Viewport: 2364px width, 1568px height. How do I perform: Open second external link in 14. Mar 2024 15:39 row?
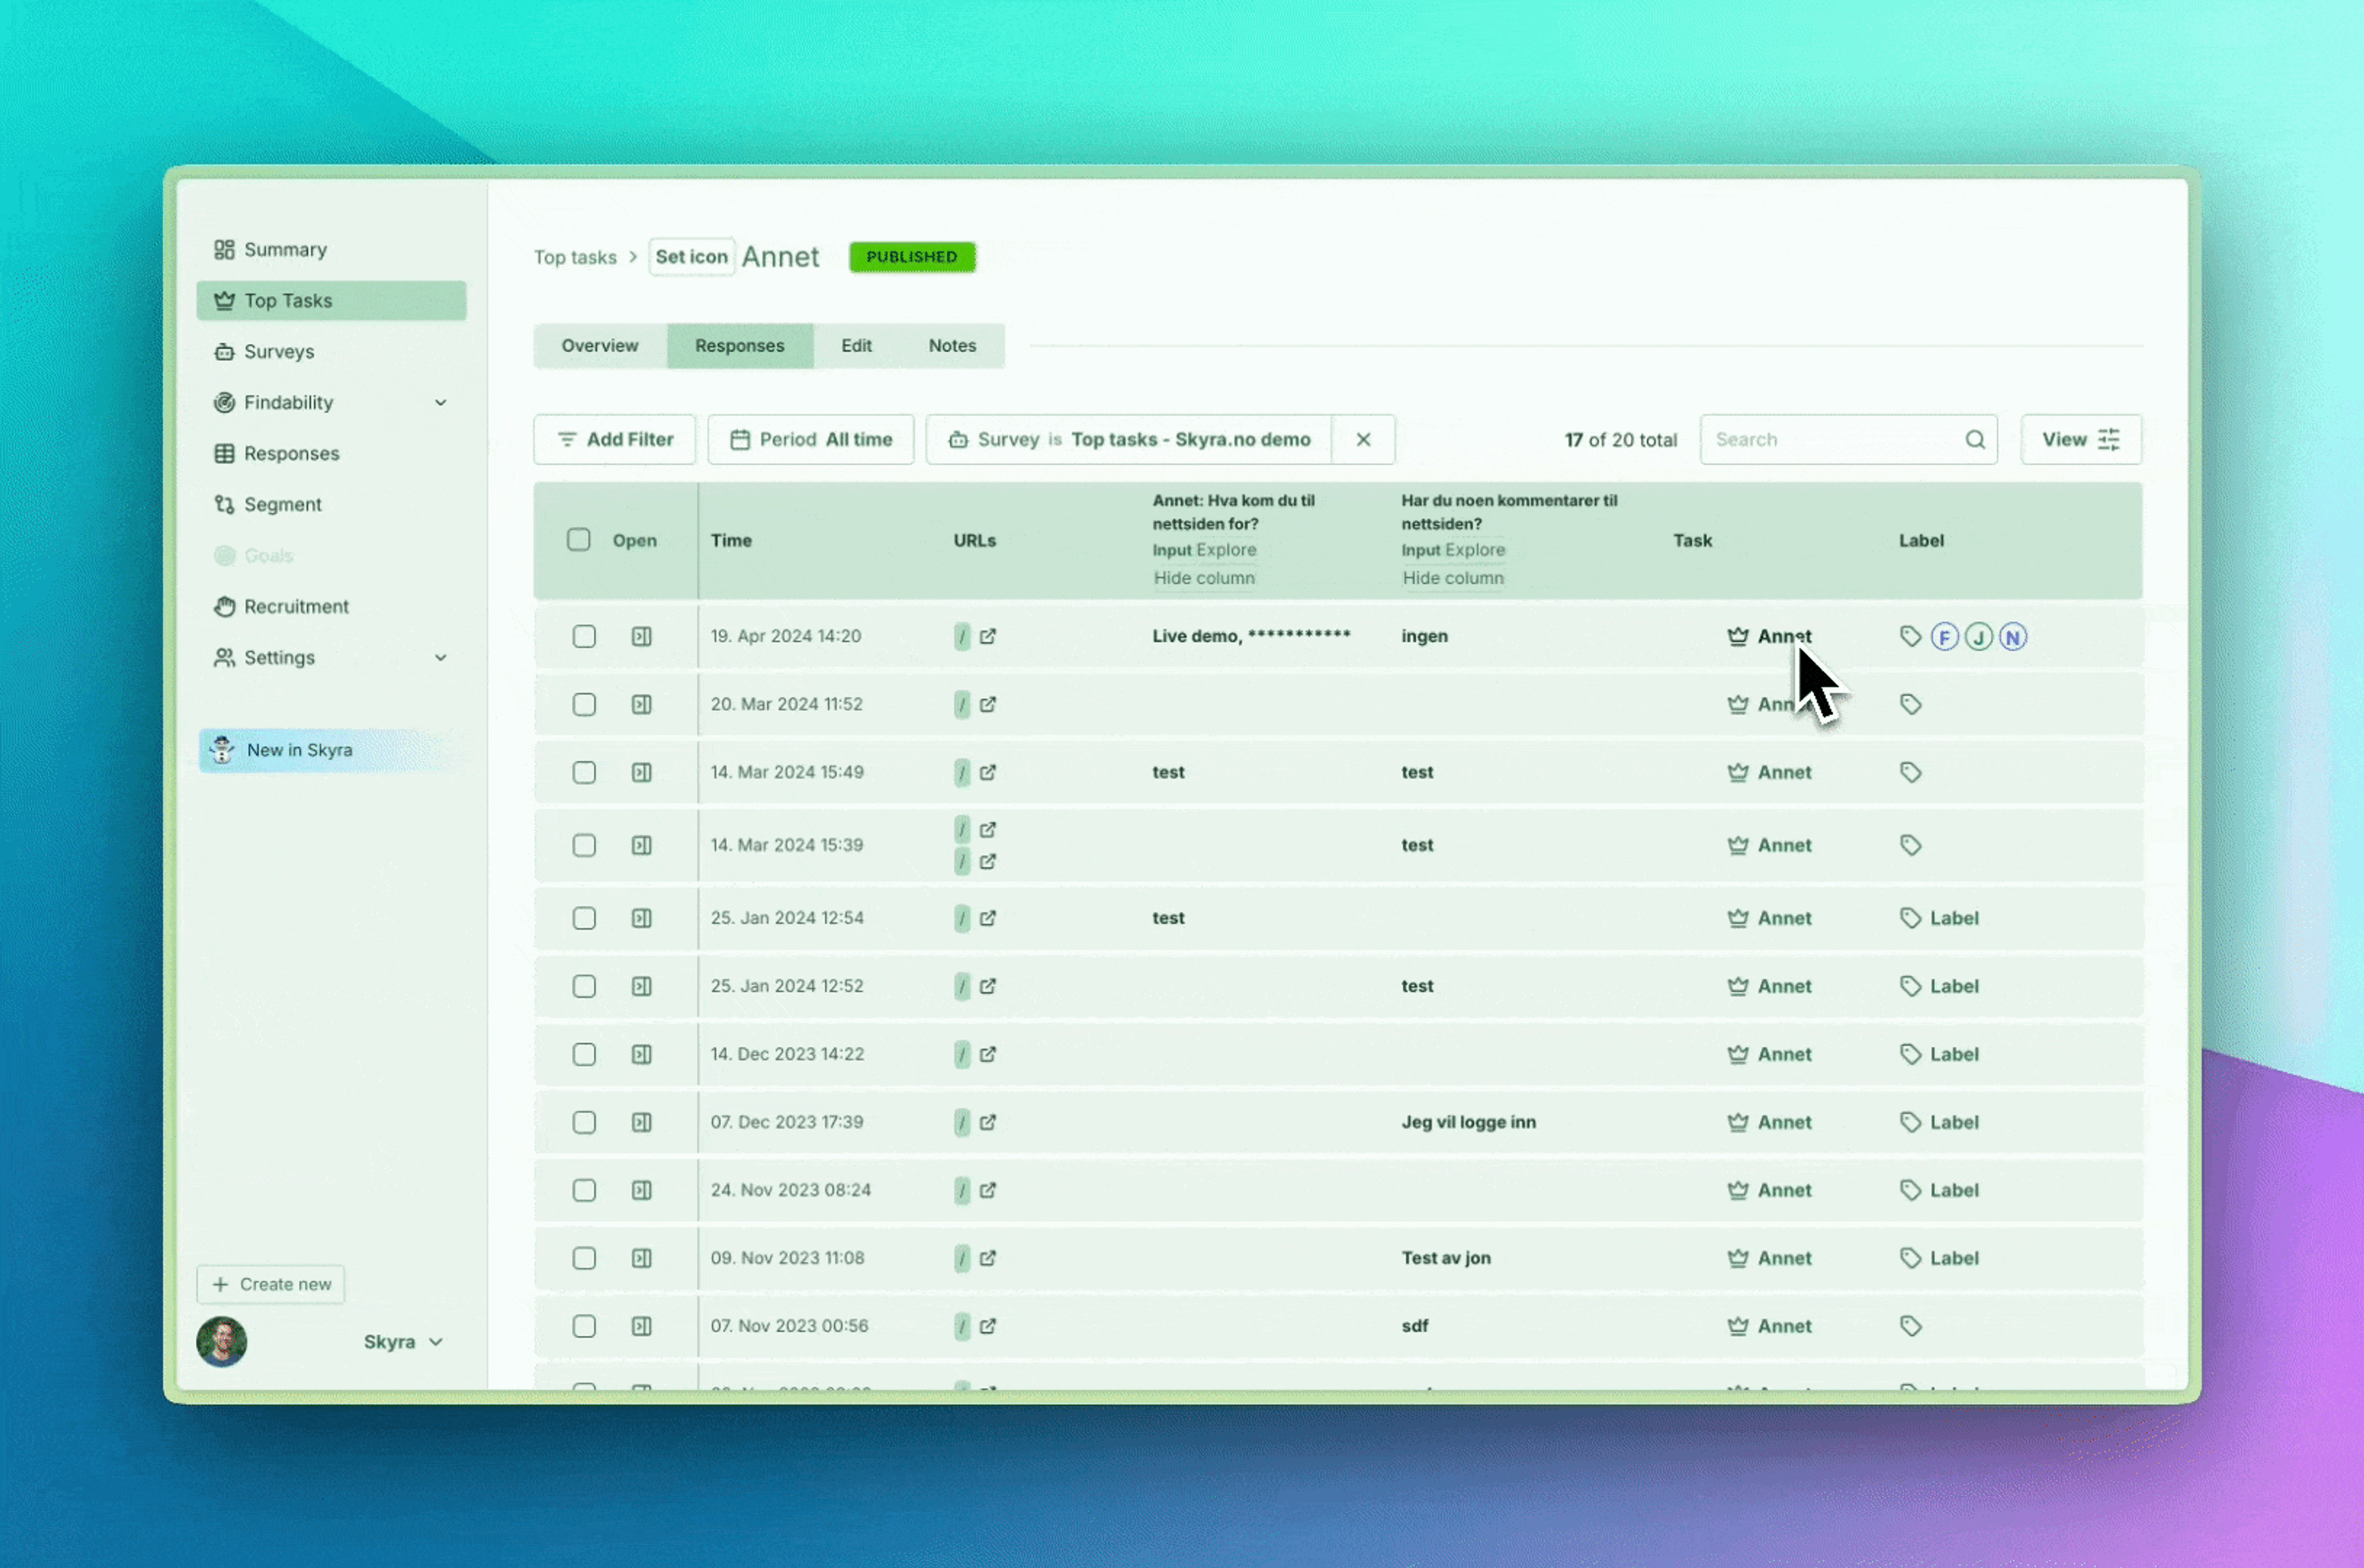(987, 861)
